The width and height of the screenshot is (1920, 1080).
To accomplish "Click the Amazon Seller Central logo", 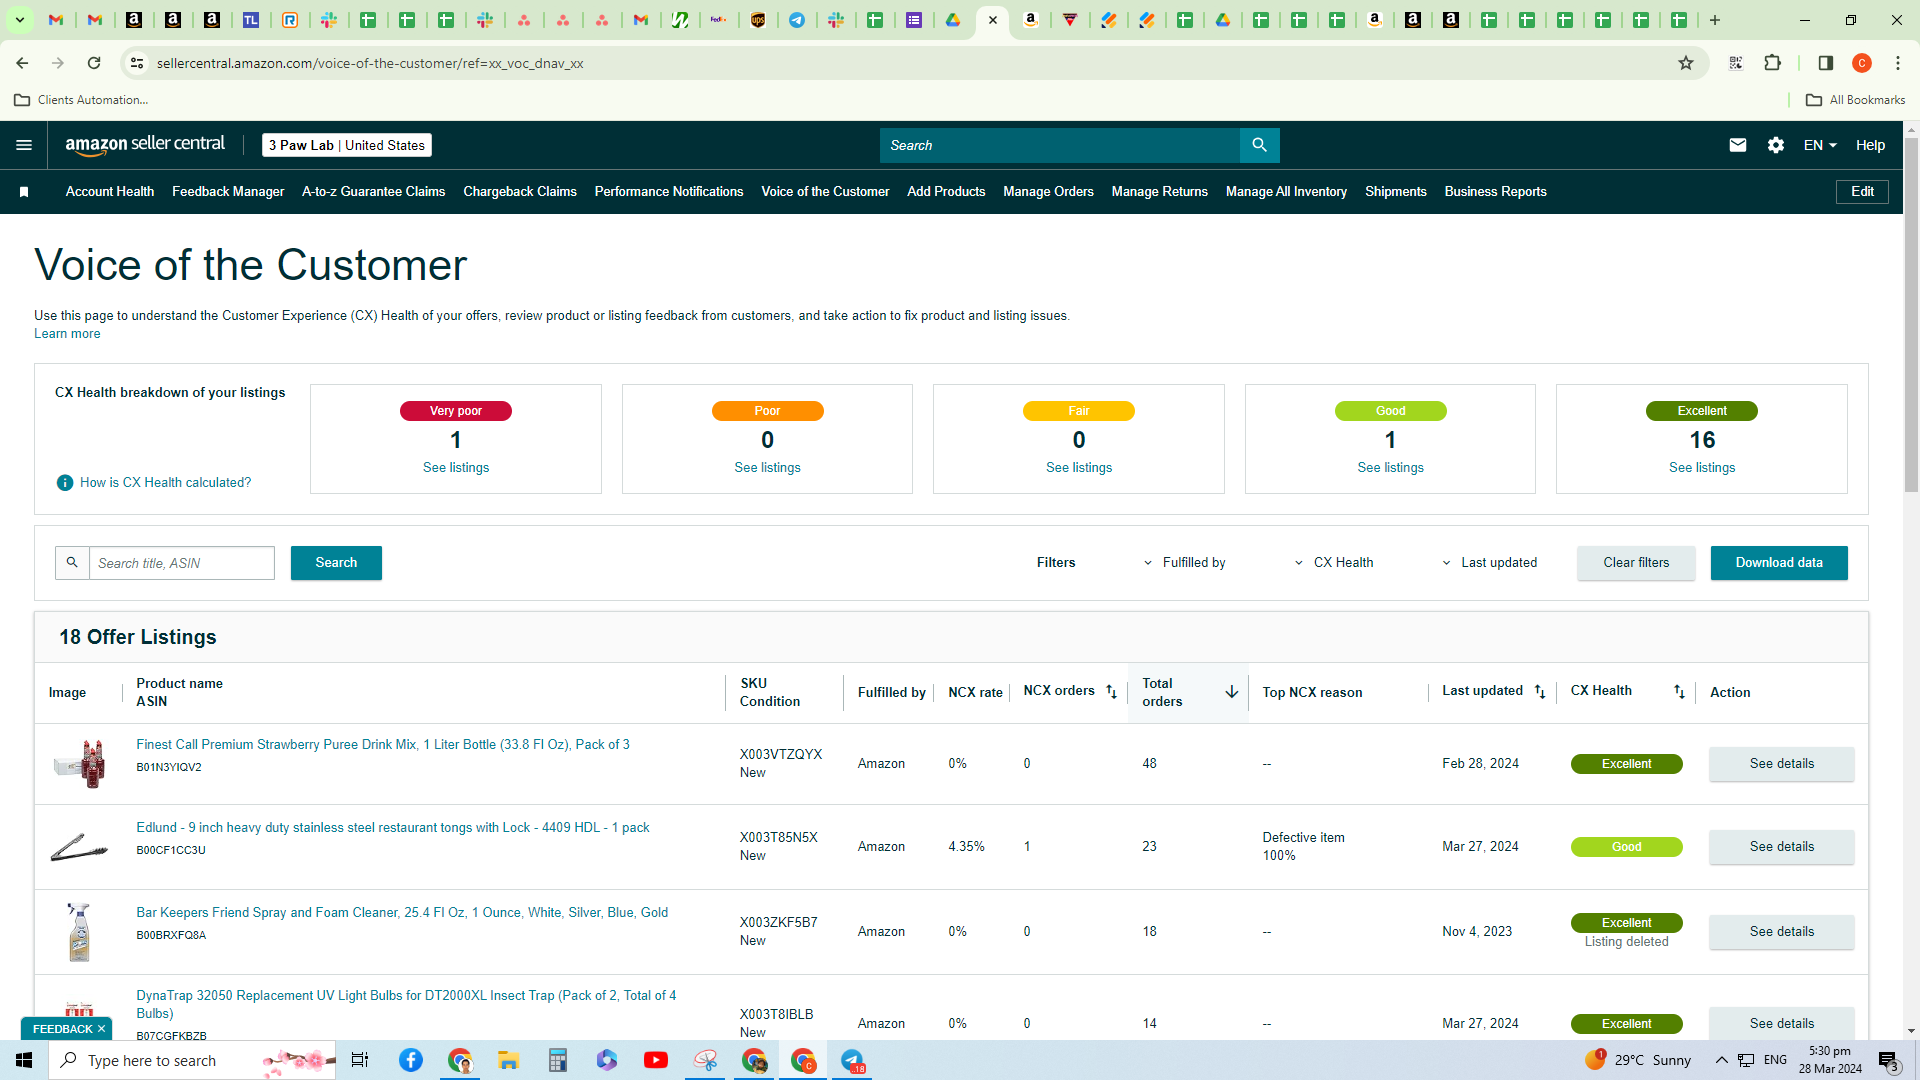I will [x=145, y=145].
